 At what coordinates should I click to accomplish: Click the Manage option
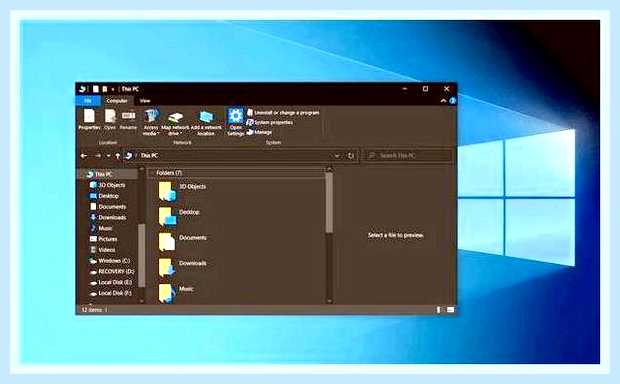click(259, 132)
